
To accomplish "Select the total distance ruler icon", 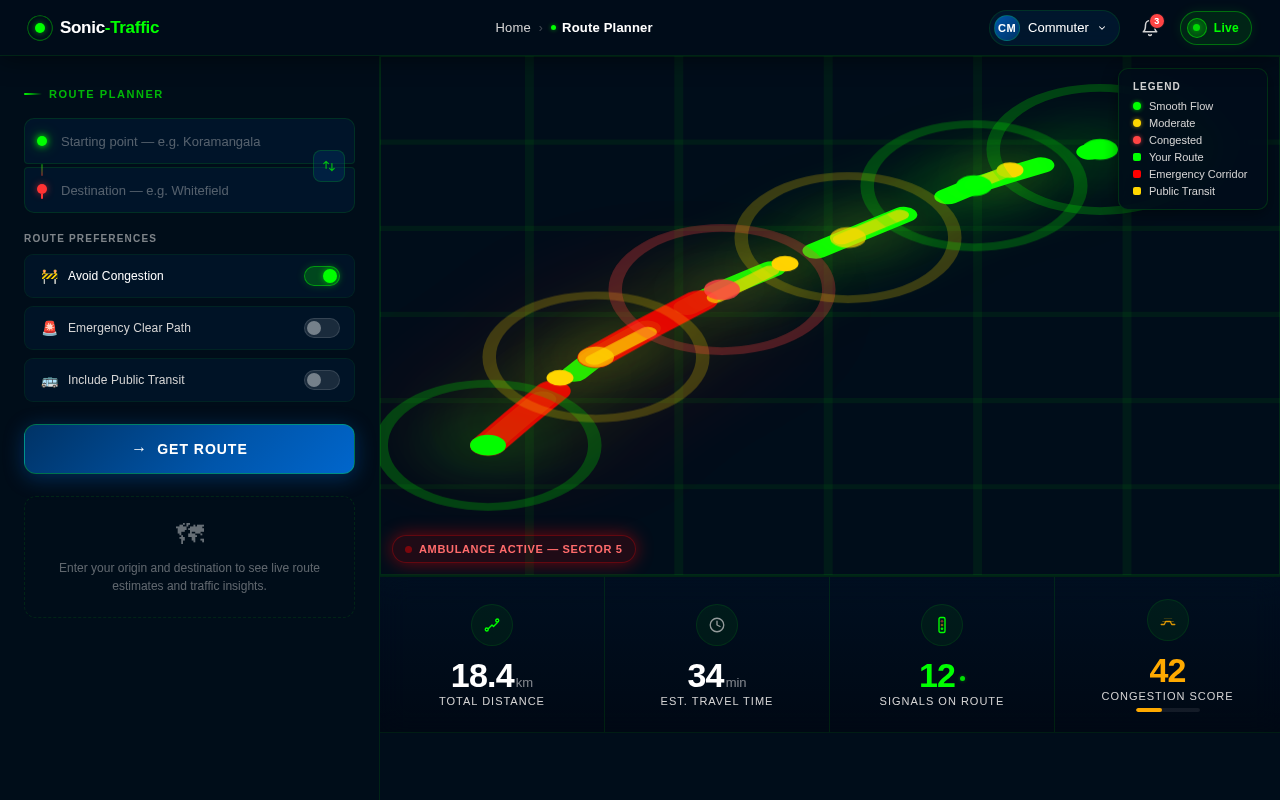I will (x=491, y=624).
